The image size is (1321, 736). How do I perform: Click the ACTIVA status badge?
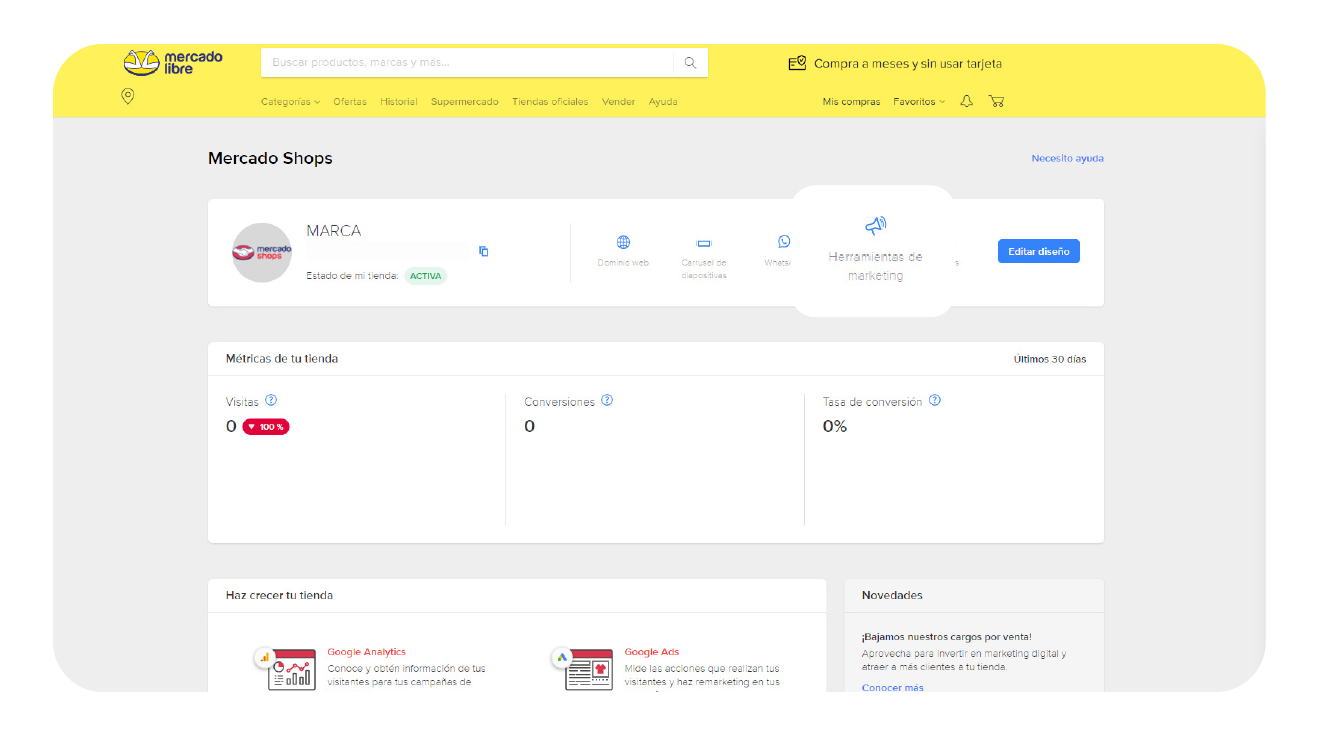[426, 276]
